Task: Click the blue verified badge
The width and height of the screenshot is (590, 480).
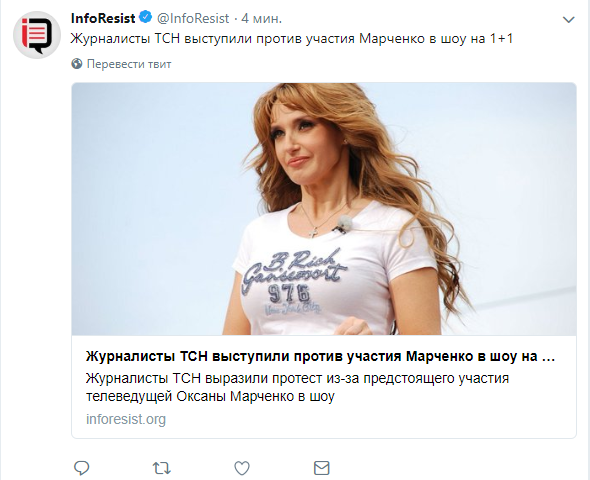Action: tap(146, 17)
